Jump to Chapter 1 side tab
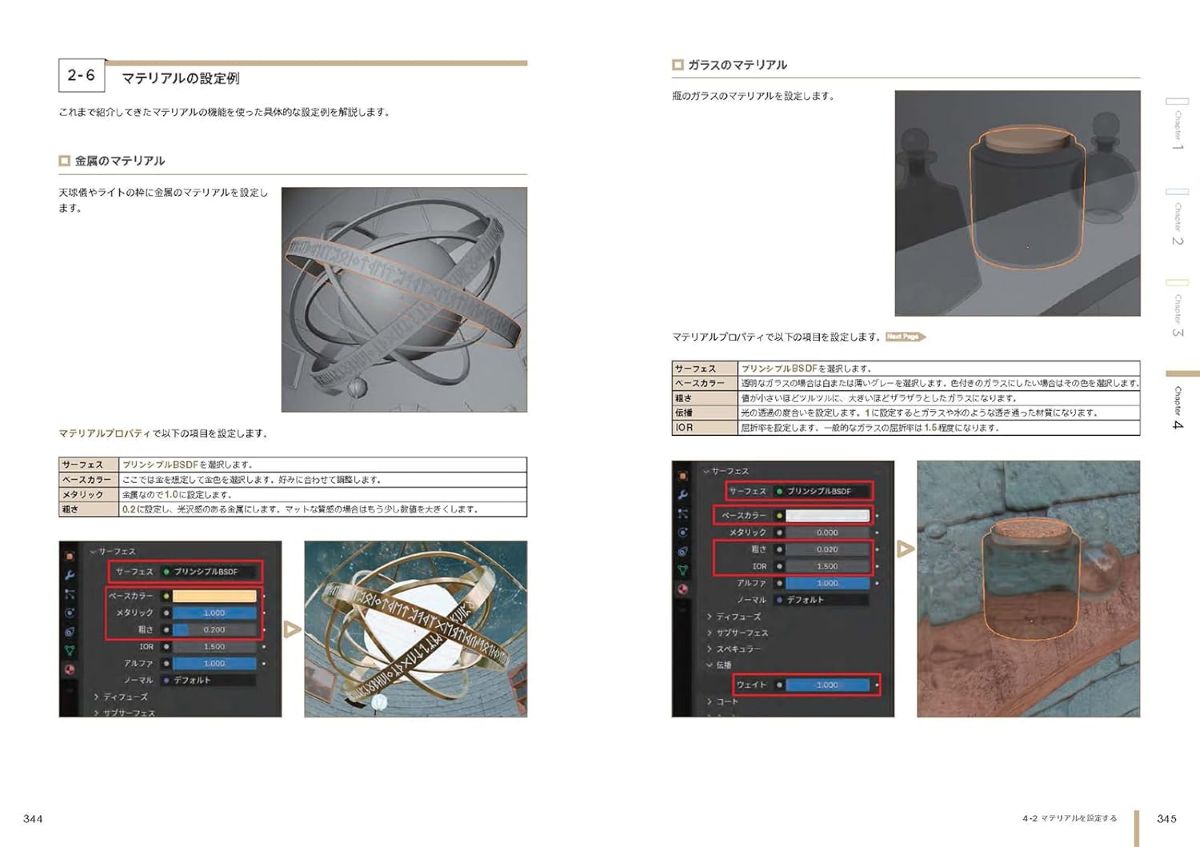1200x847 pixels. pos(1177,125)
